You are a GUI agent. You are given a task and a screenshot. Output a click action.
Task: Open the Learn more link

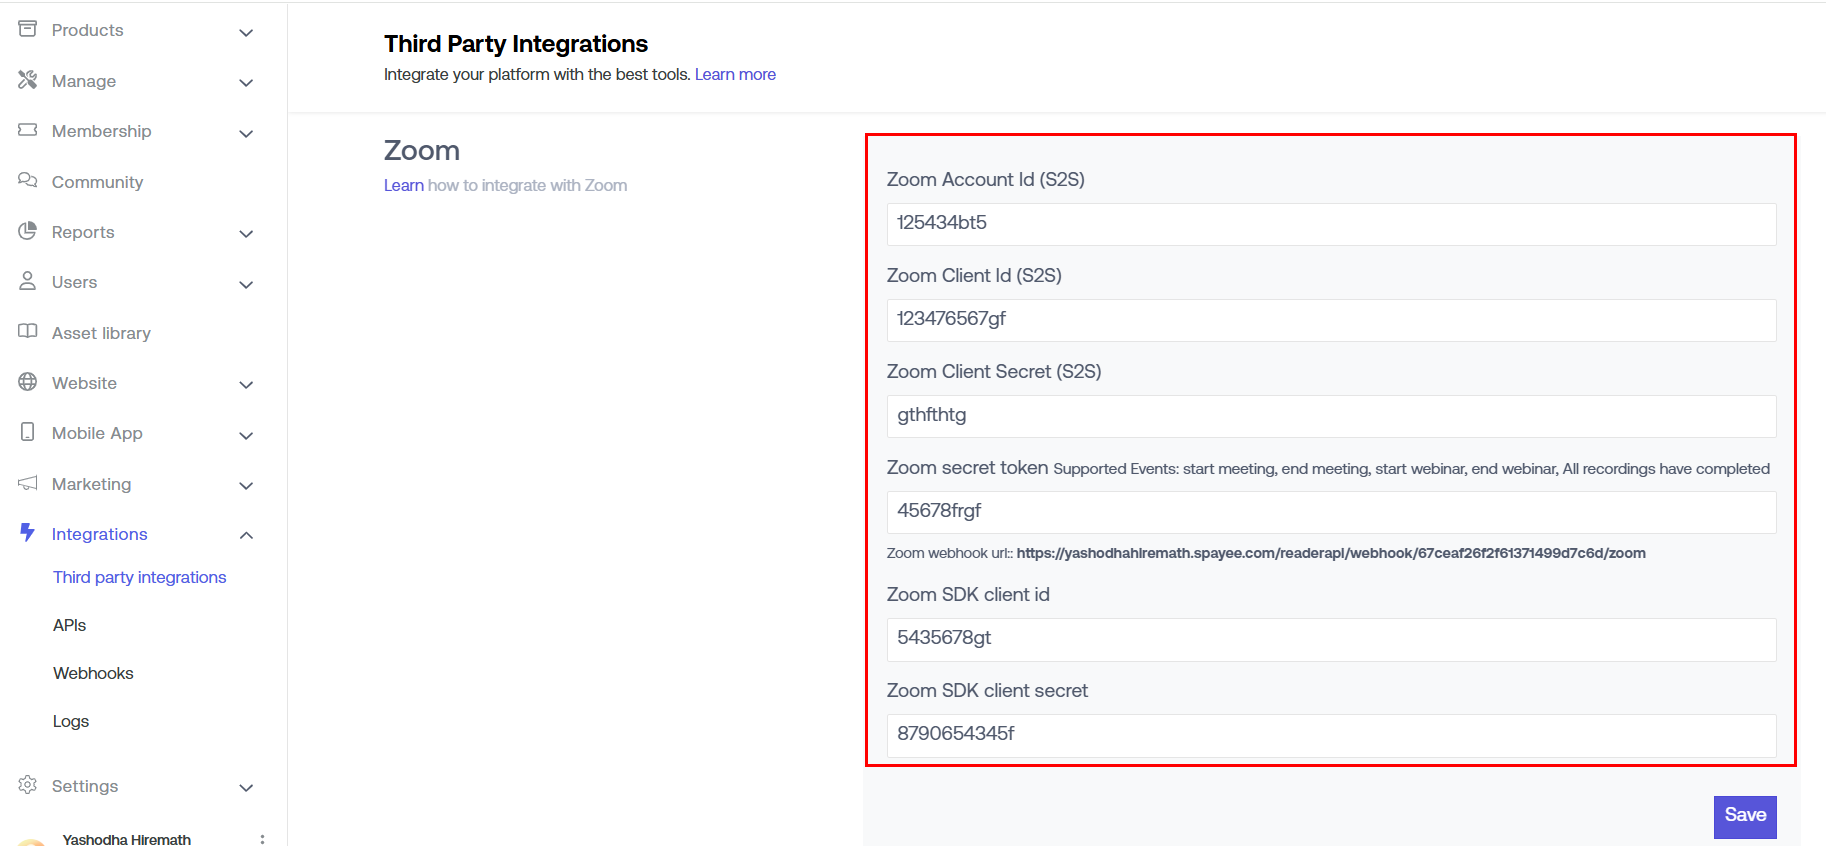(x=735, y=74)
